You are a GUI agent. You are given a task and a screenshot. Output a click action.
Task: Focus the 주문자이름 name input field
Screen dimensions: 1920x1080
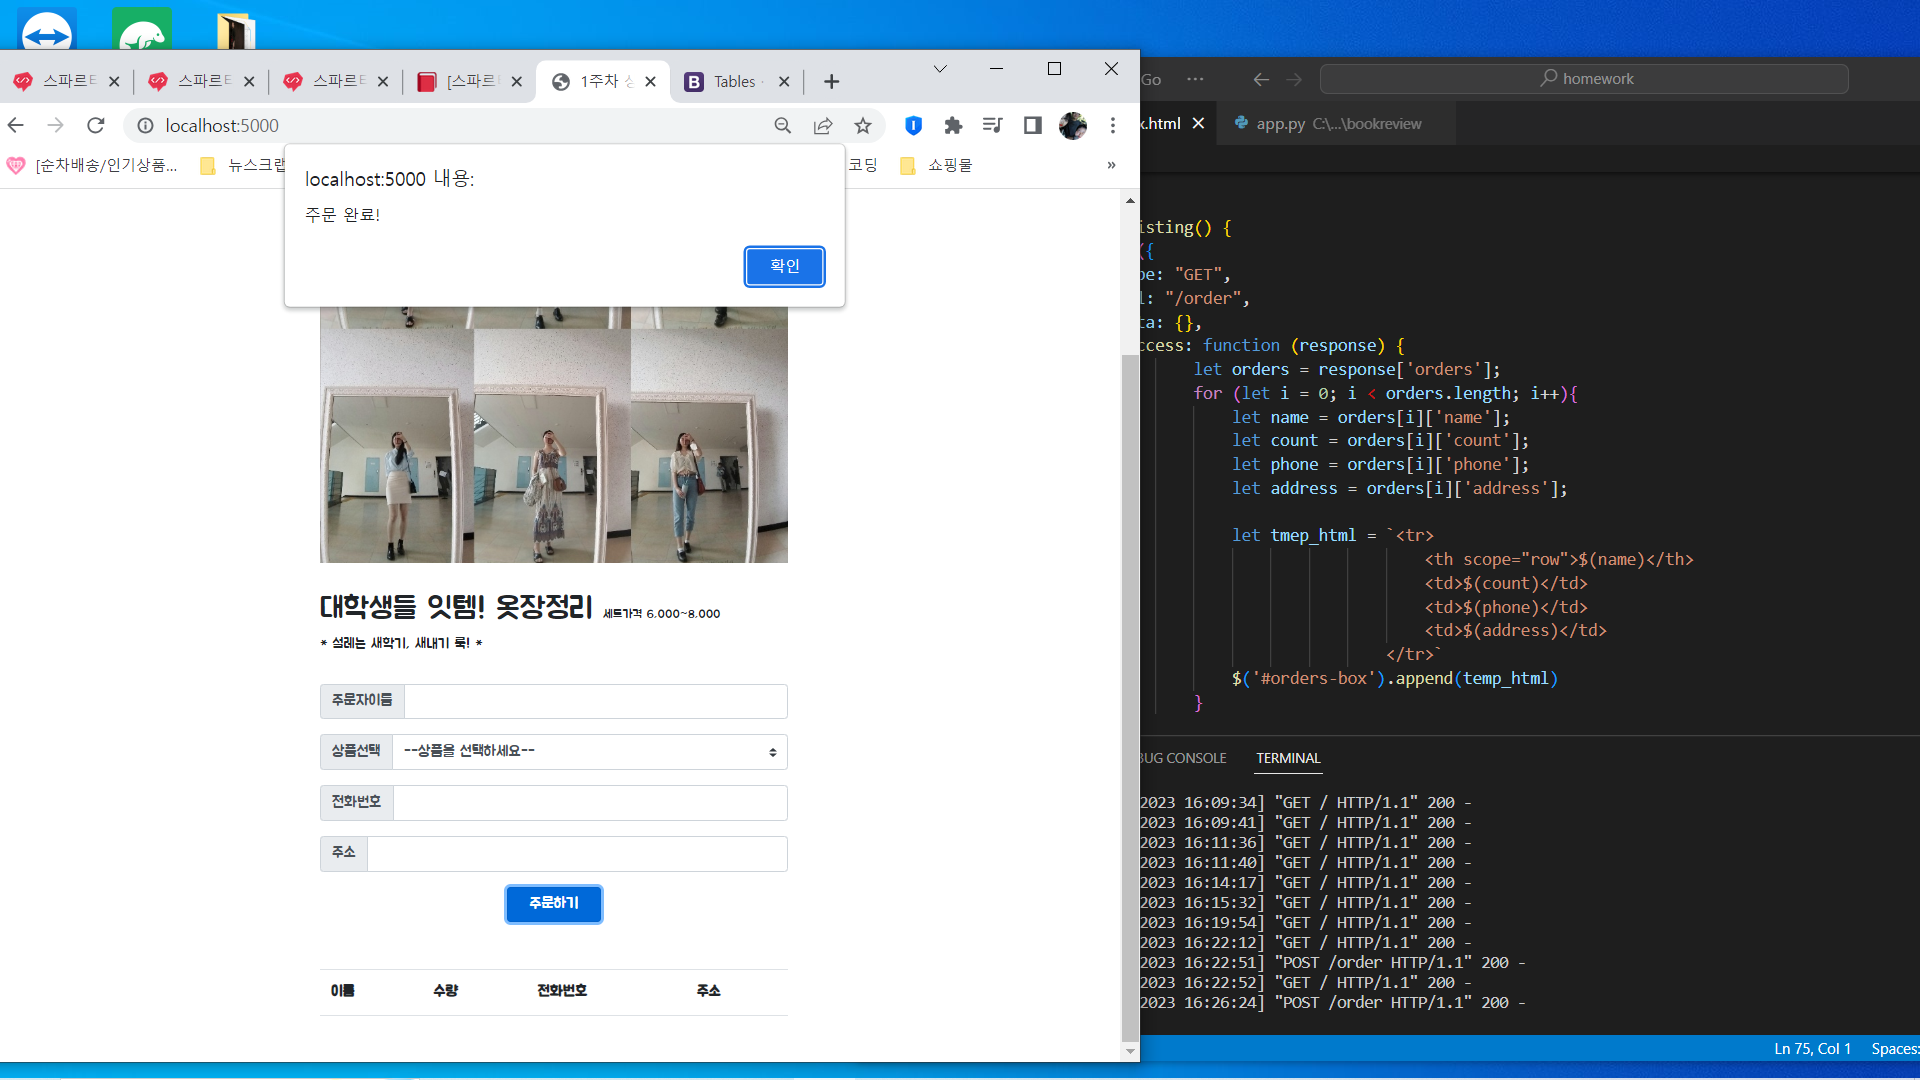coord(595,701)
